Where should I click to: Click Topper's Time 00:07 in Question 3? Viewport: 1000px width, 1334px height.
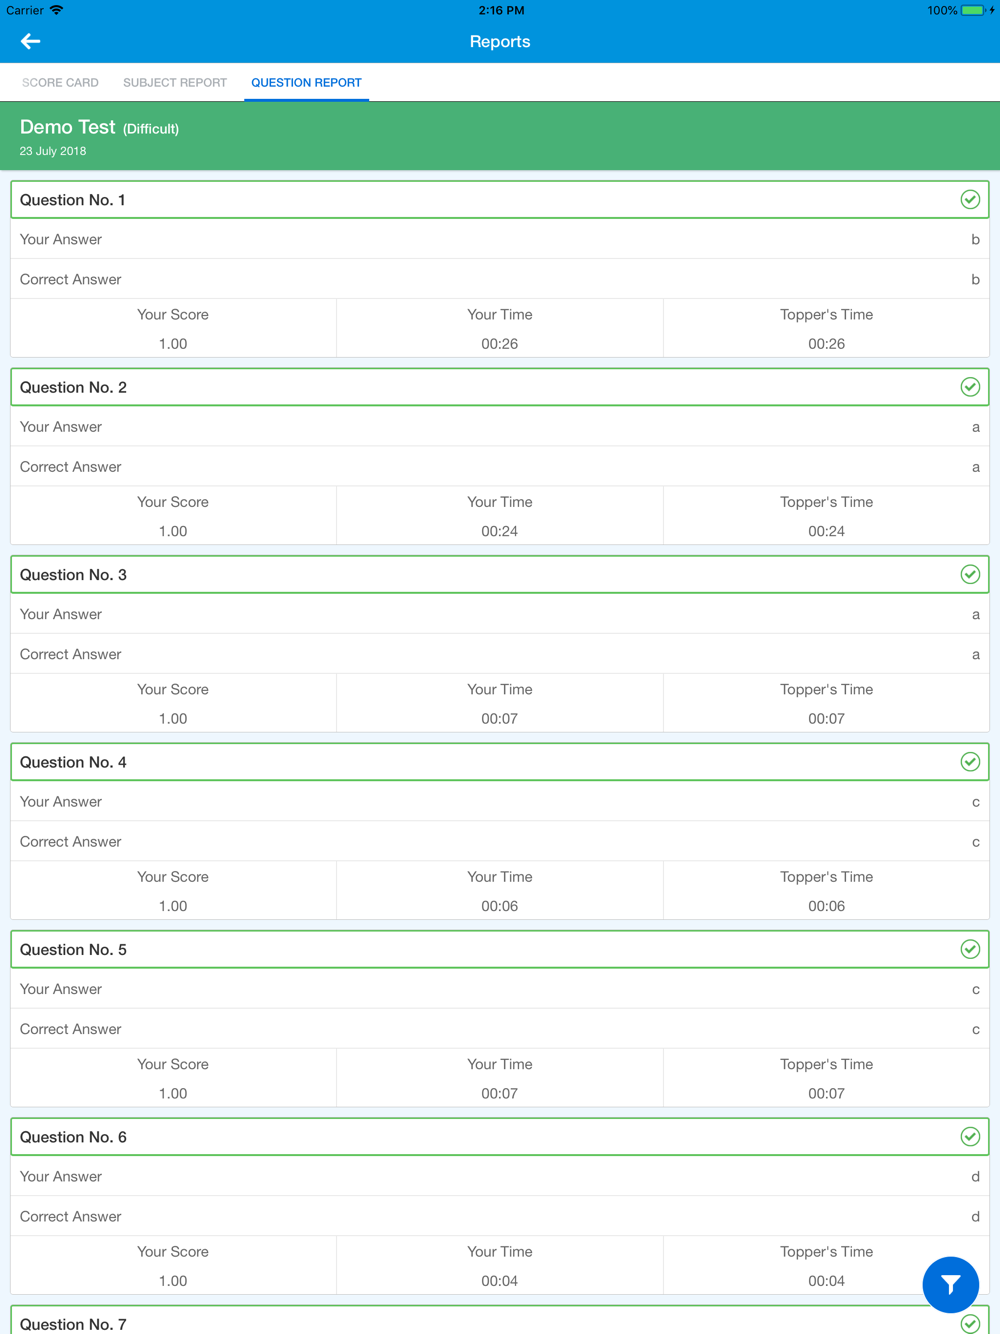point(826,703)
